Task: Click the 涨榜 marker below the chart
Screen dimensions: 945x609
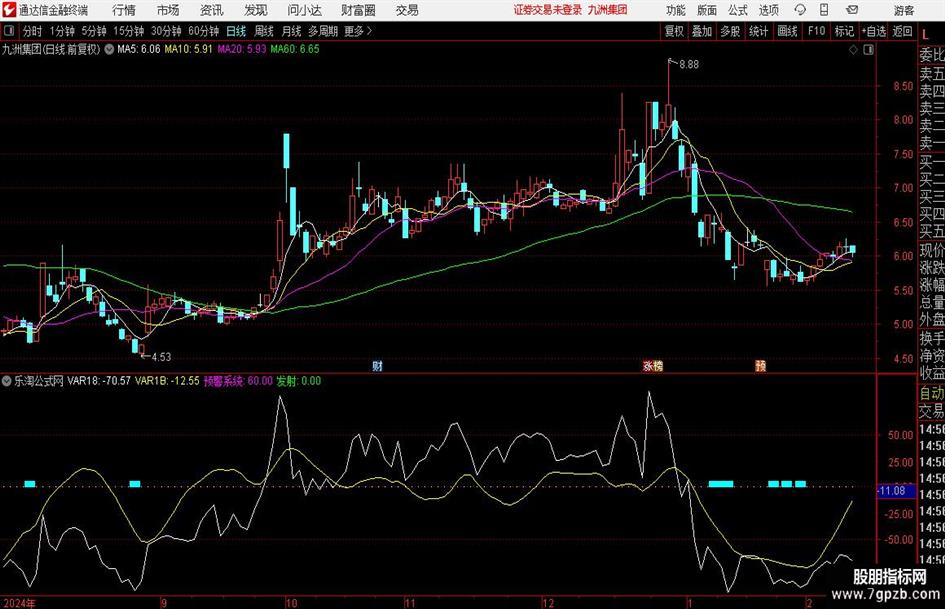Action: 653,366
